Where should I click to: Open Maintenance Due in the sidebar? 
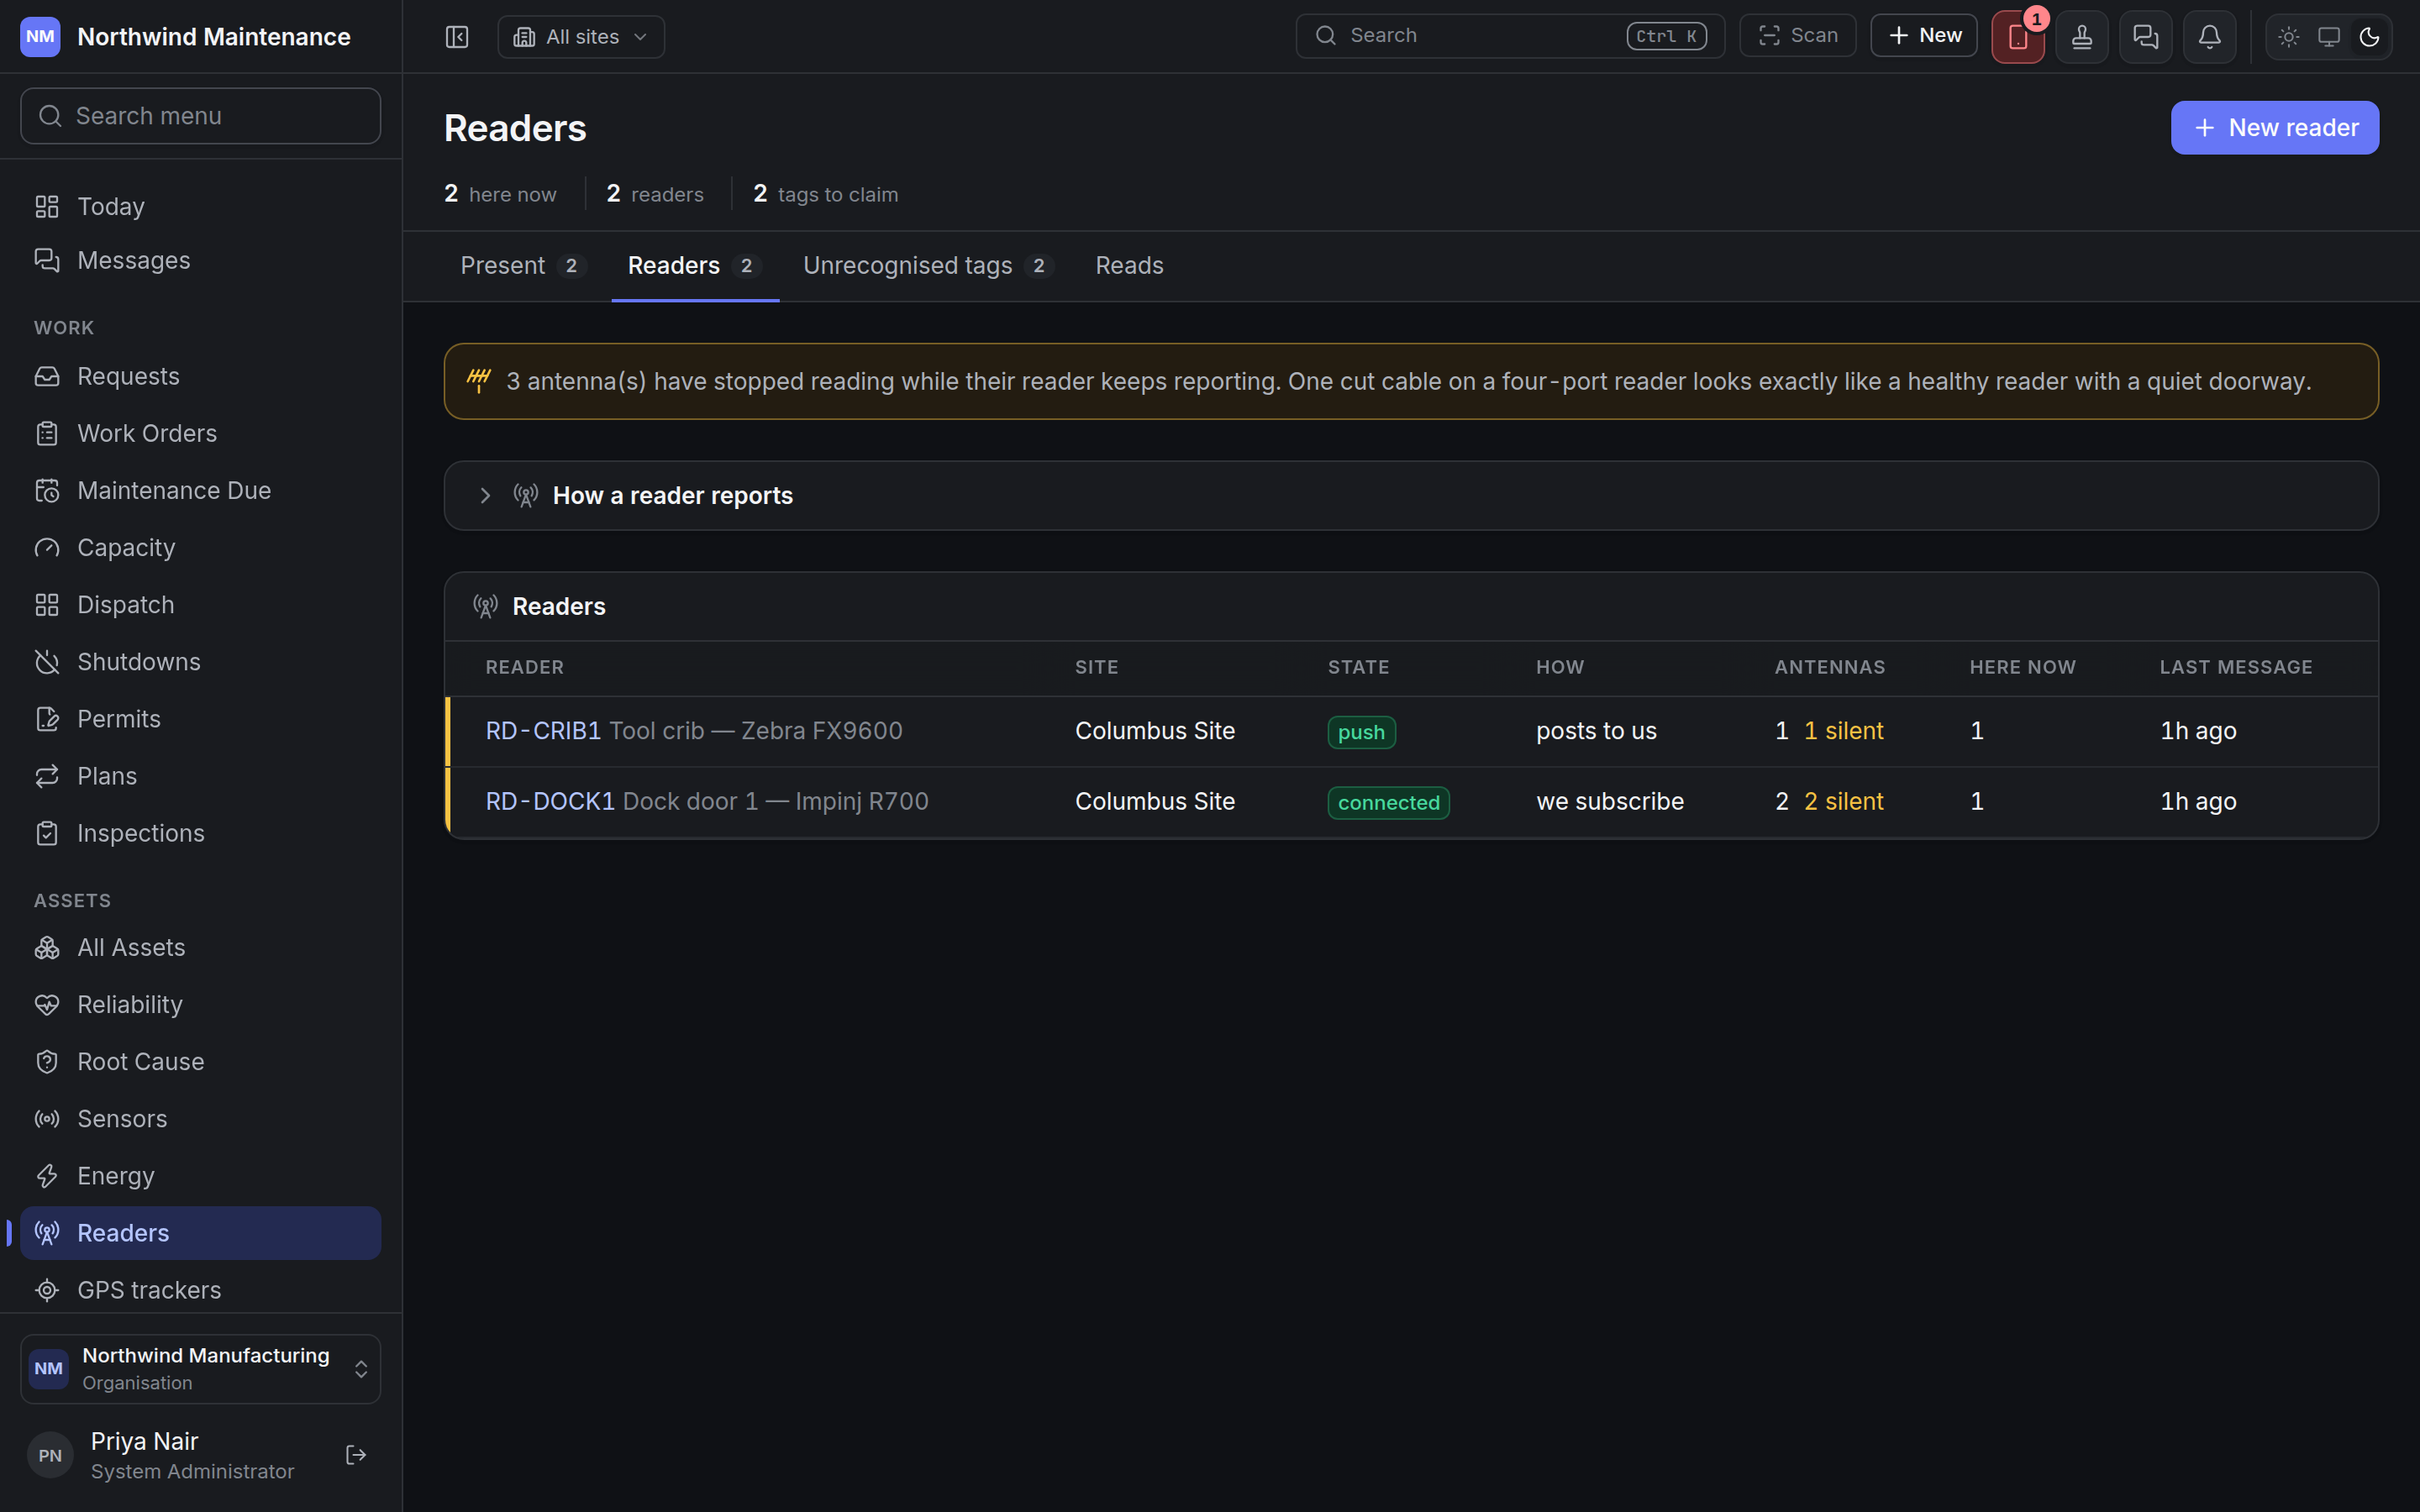[200, 490]
